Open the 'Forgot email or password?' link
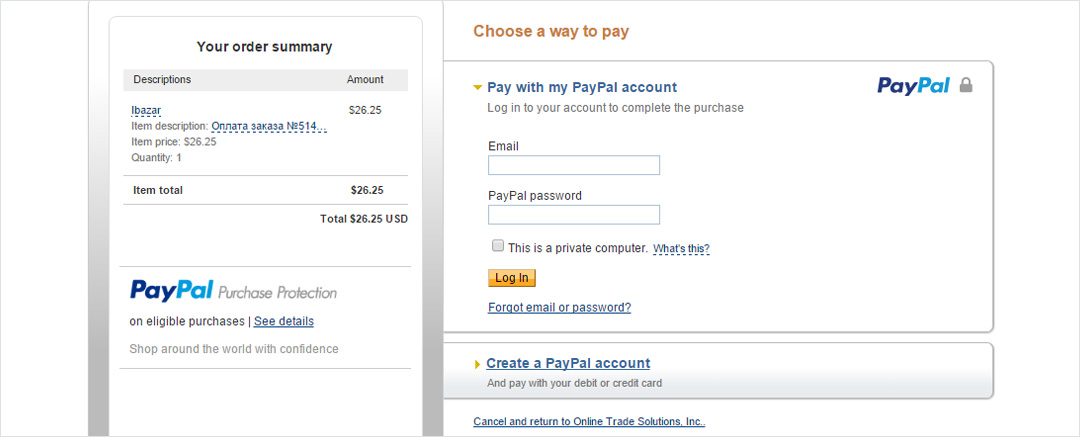This screenshot has height=437, width=1080. click(559, 307)
